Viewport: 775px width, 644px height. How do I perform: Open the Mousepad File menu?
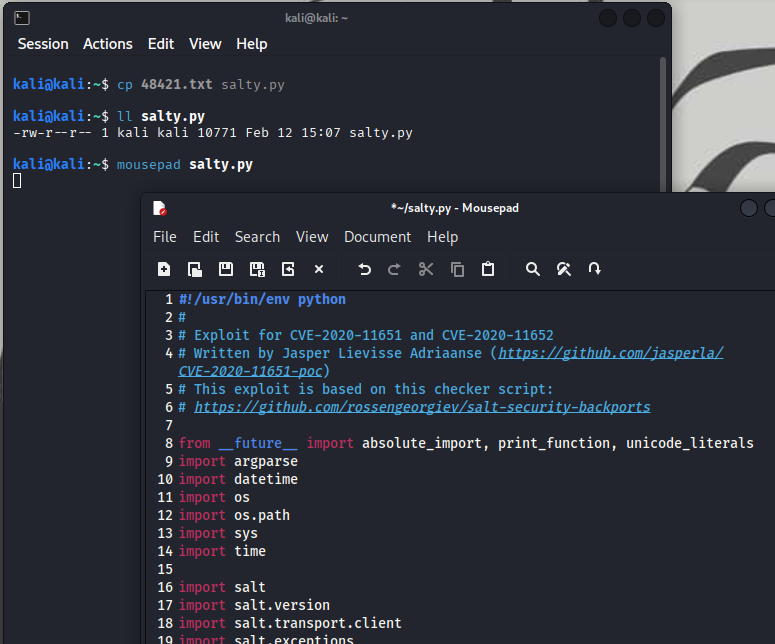pos(164,237)
